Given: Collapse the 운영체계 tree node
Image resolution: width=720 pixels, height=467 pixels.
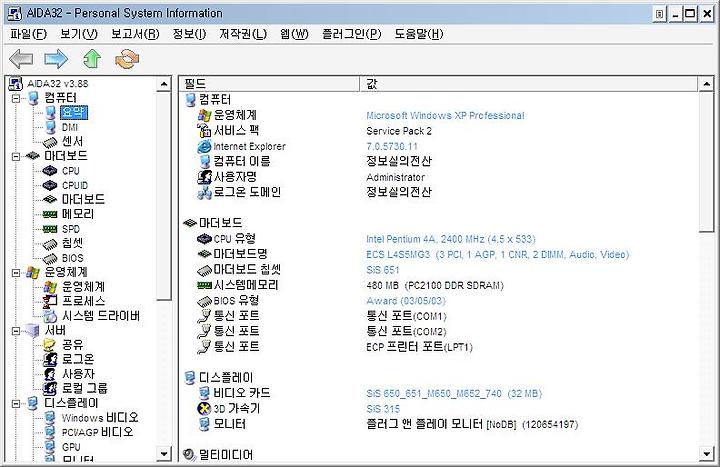Looking at the screenshot, I should [16, 273].
